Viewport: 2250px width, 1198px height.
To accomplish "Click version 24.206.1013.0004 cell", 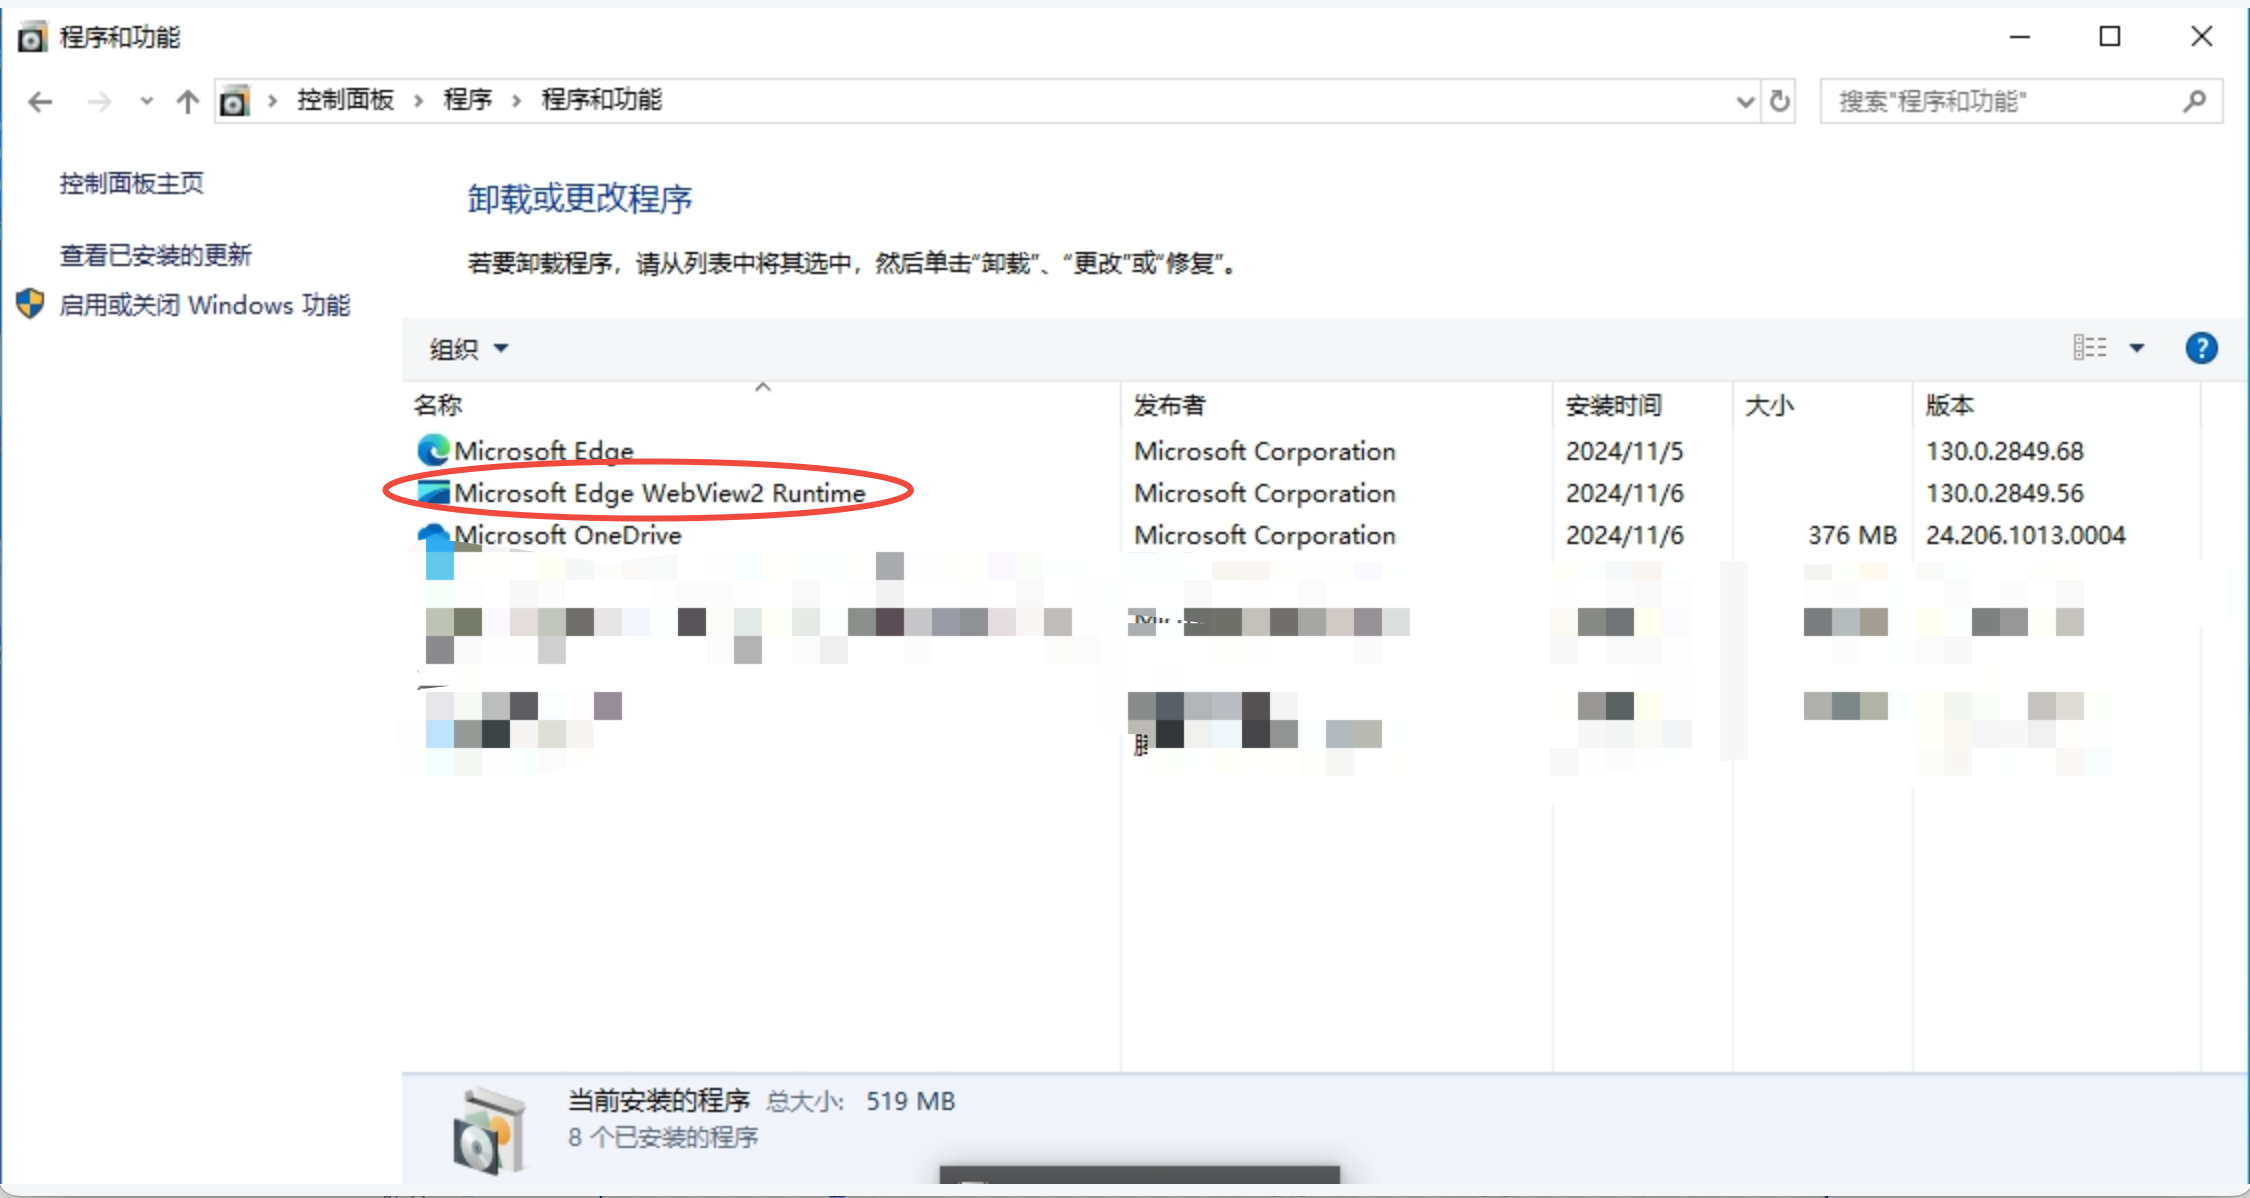I will click(2026, 535).
